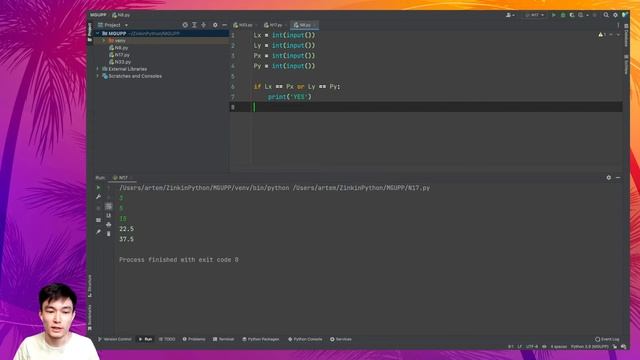Click the JetBrains Toolbox icon in top-right corner

624,15
